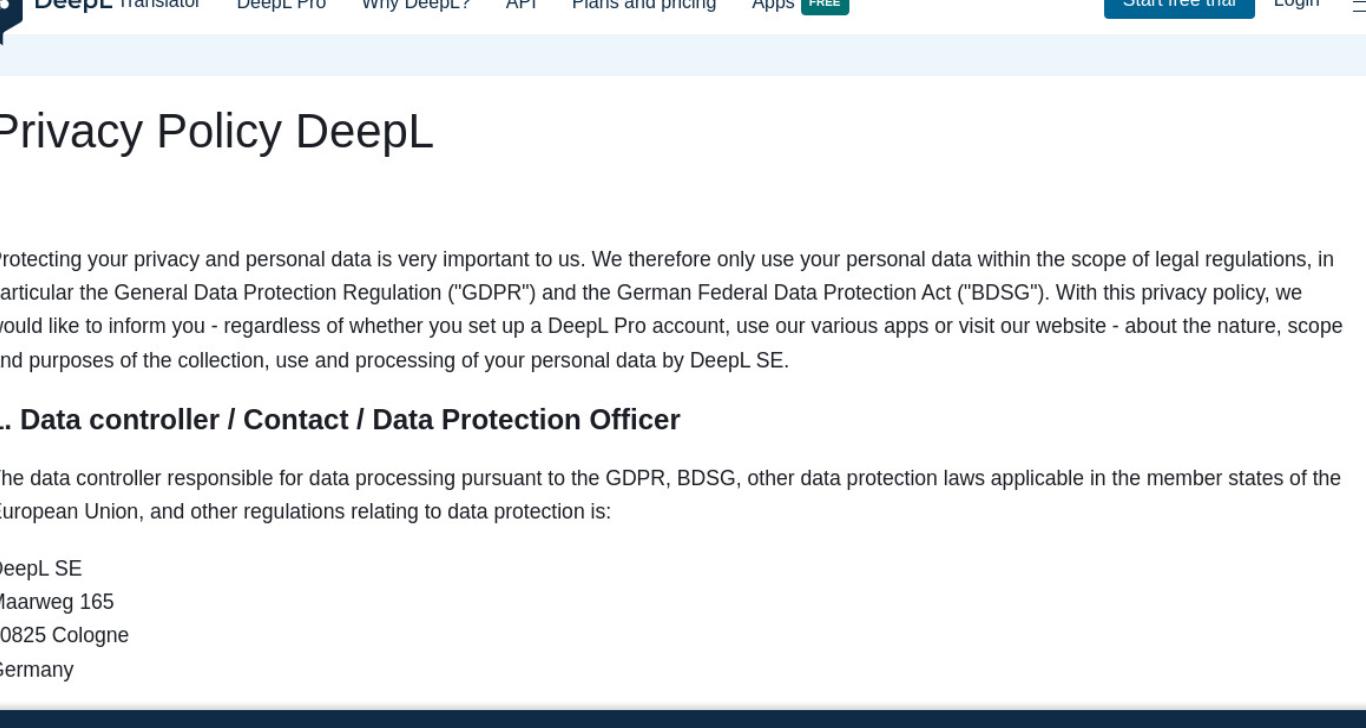The height and width of the screenshot is (728, 1366).
Task: Click the 'DeepL SE' address line
Action: pyautogui.click(x=40, y=568)
